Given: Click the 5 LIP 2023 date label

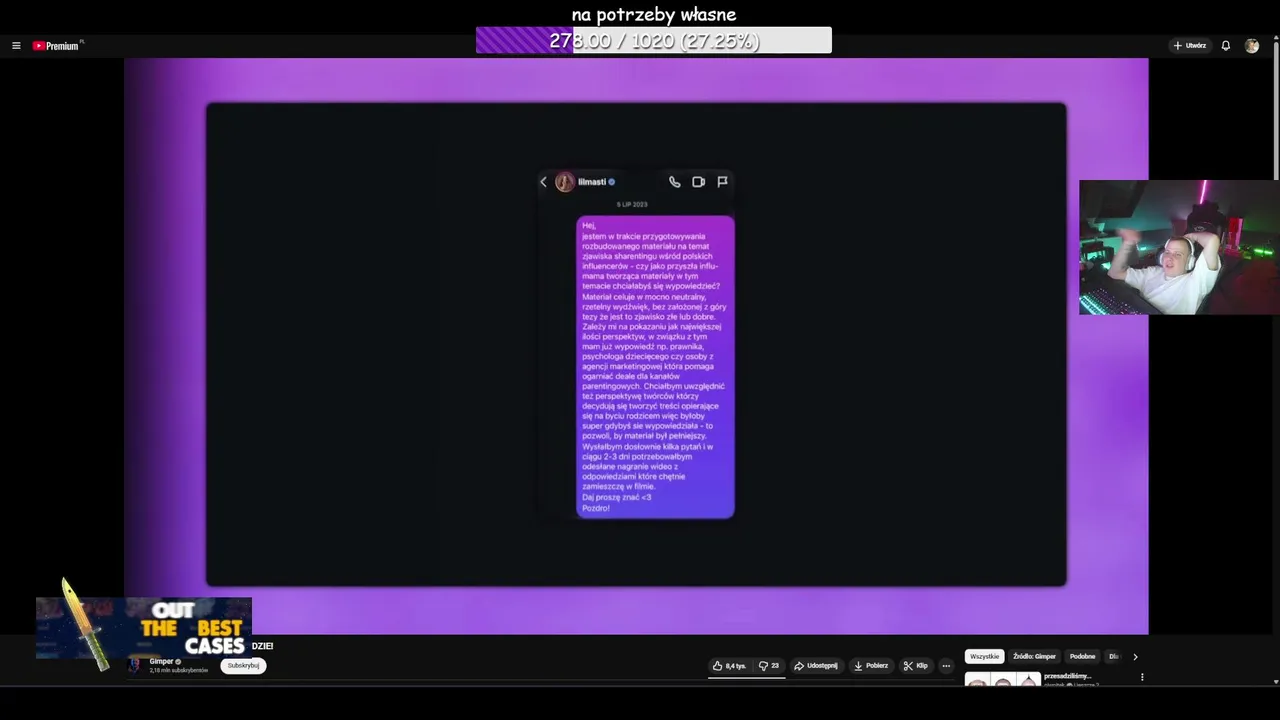Looking at the screenshot, I should [x=632, y=204].
